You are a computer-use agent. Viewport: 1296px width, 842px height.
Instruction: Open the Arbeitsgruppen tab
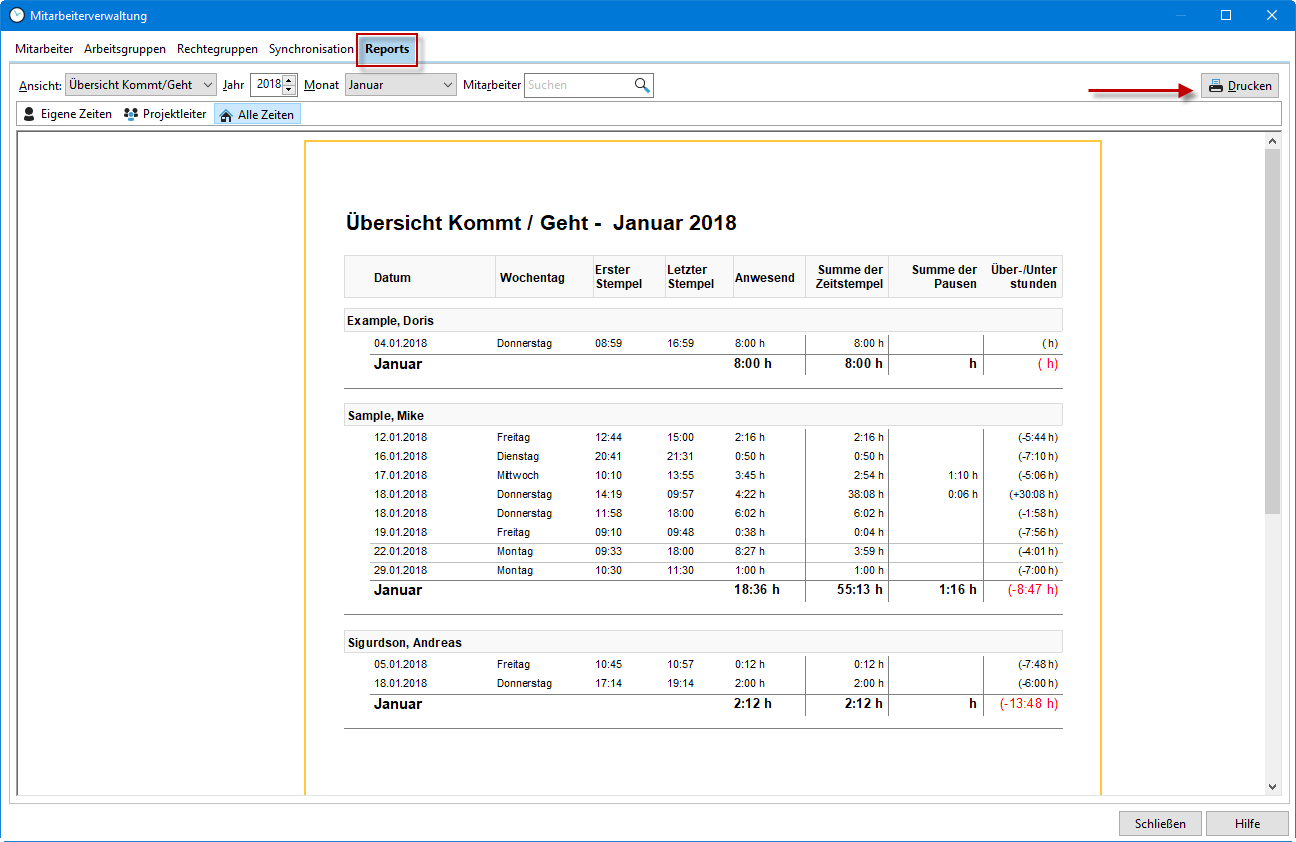(125, 49)
